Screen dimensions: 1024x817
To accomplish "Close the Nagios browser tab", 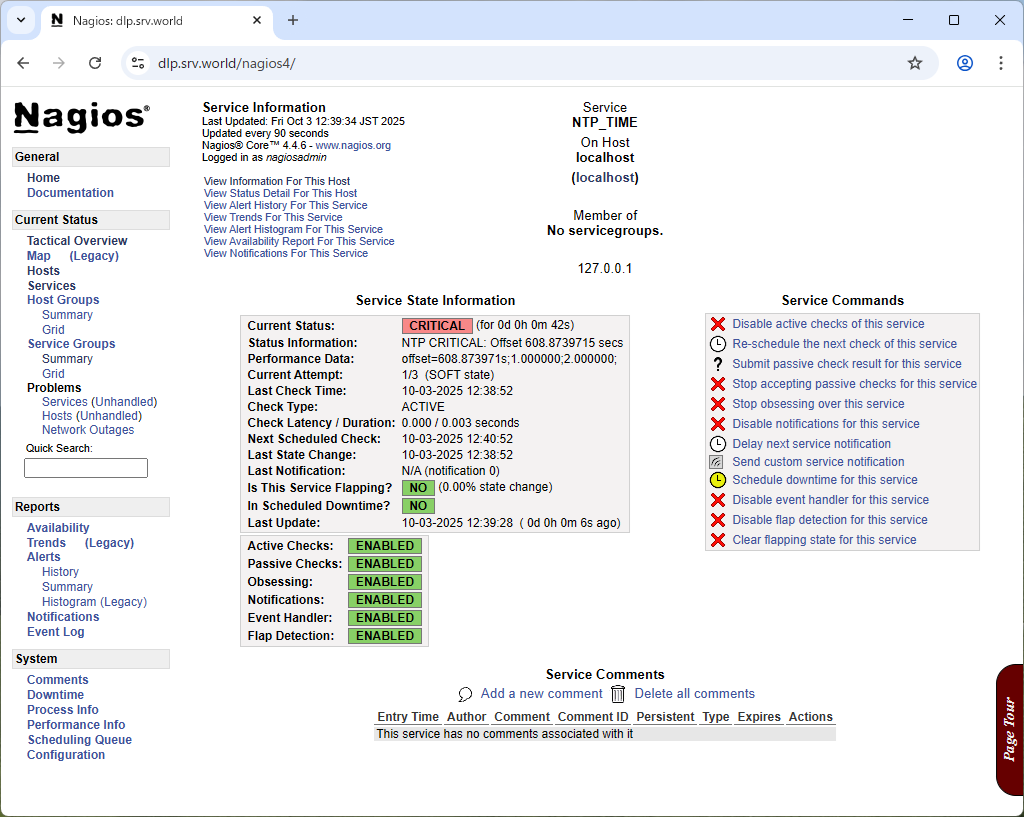I will (x=257, y=20).
